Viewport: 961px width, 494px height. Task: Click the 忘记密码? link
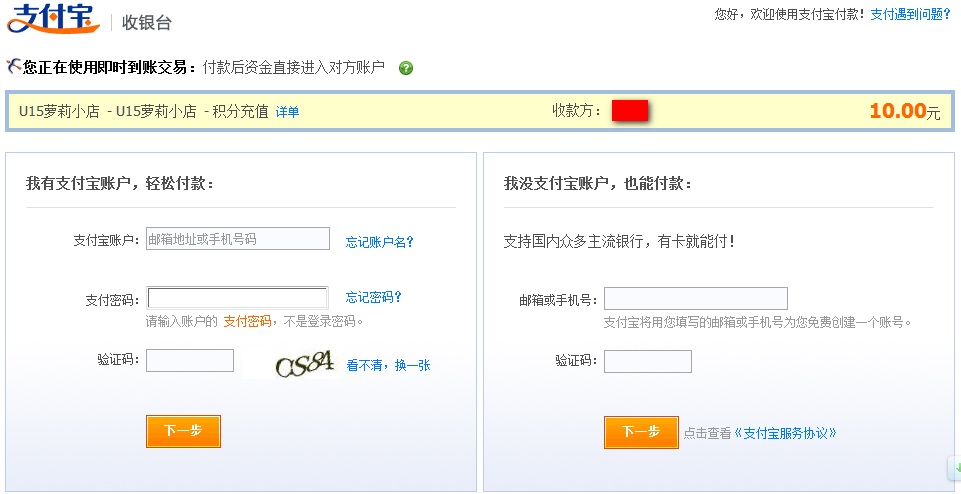pos(373,297)
